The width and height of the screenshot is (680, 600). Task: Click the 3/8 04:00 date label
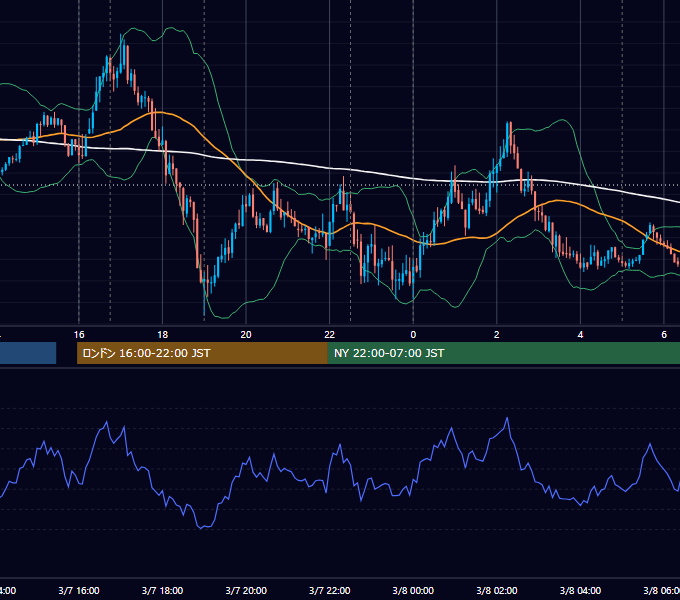(x=580, y=591)
